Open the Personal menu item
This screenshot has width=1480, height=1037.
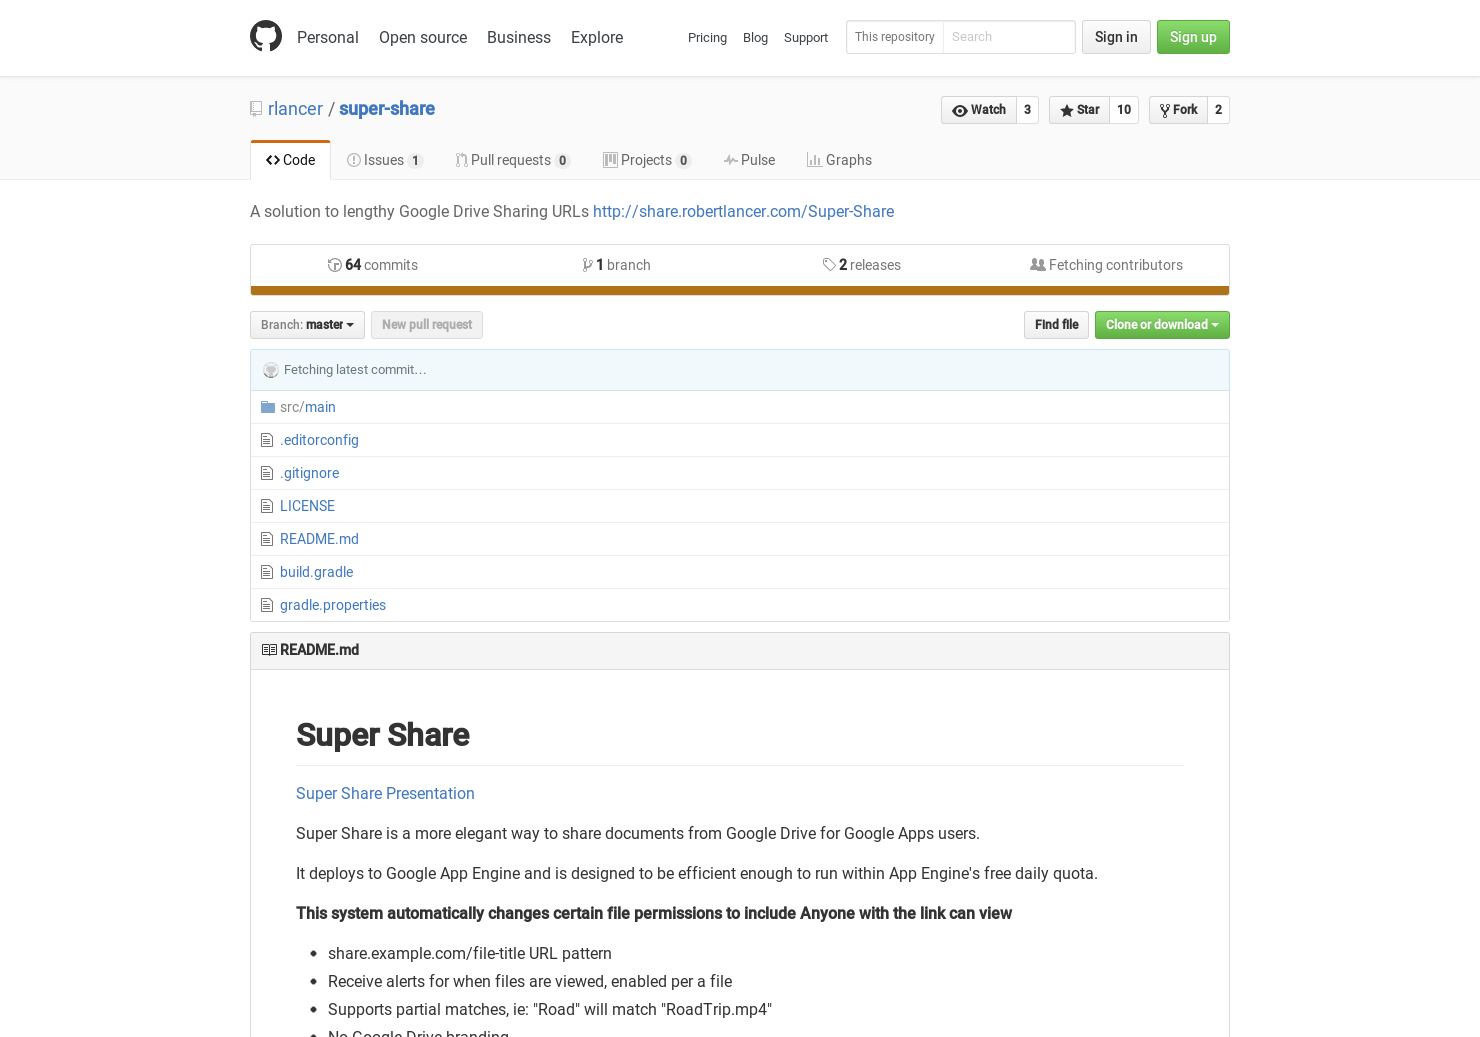point(328,37)
